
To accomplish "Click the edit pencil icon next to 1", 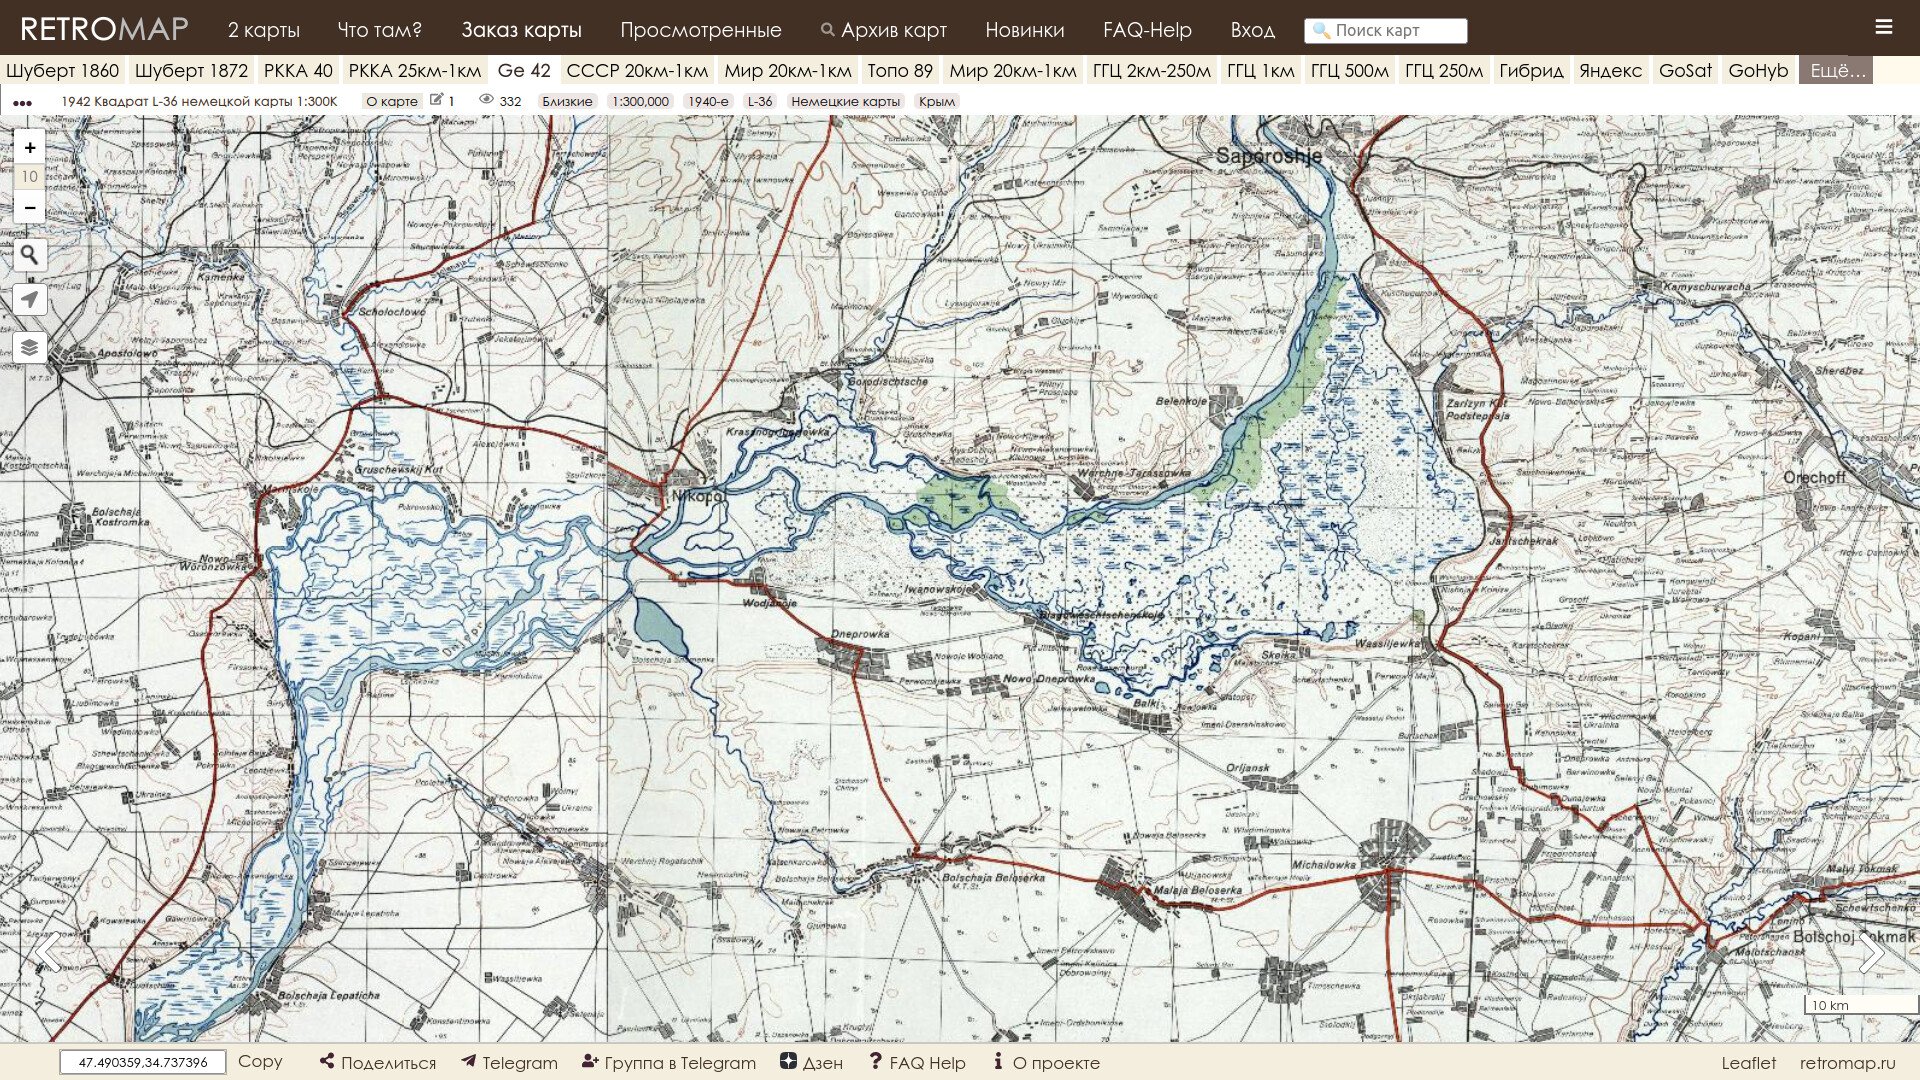I will click(436, 100).
